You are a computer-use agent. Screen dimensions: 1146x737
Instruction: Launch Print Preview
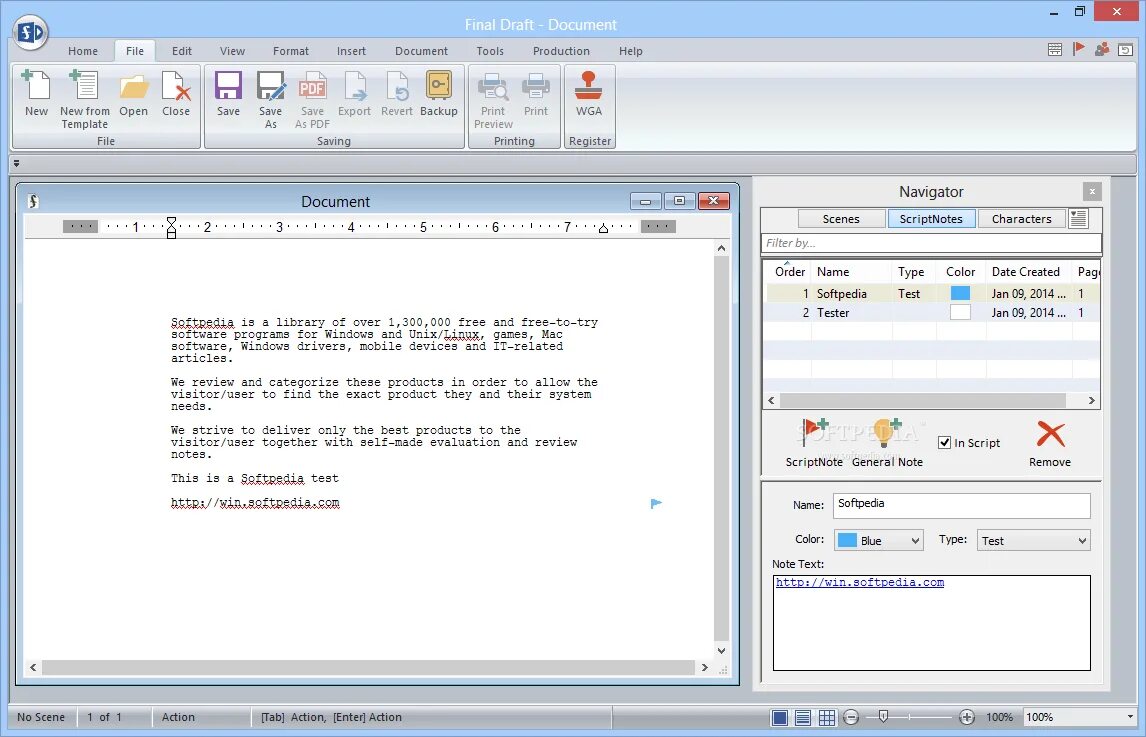point(493,99)
